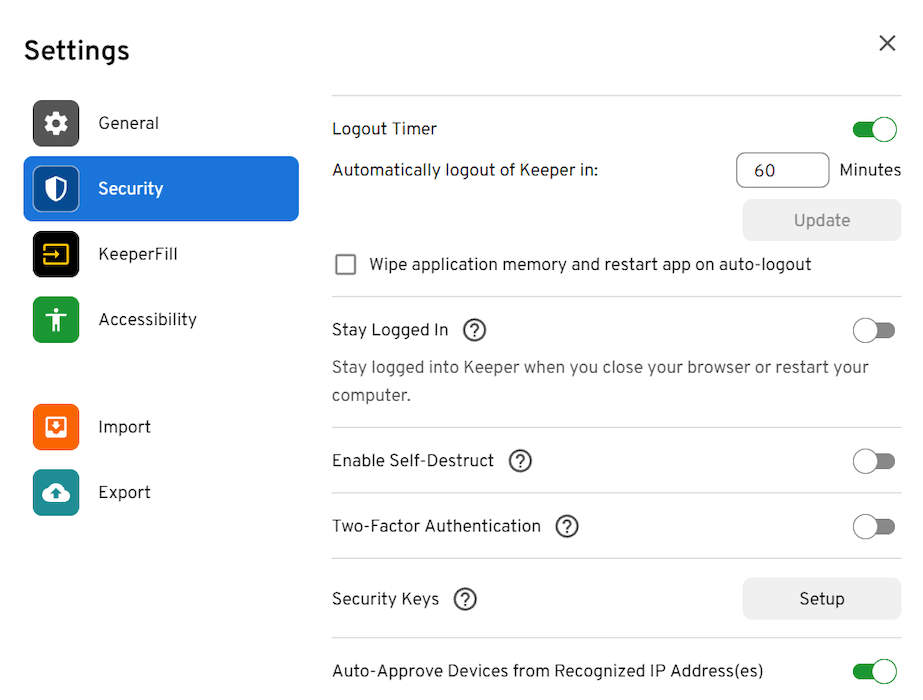
Task: Enable Stay Logged In
Action: [x=874, y=330]
